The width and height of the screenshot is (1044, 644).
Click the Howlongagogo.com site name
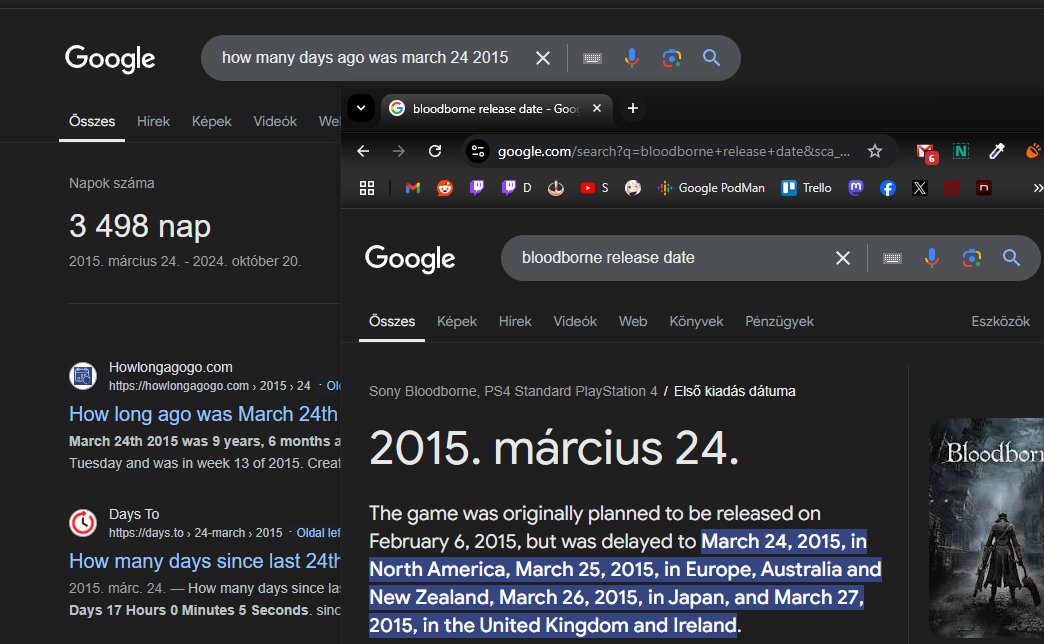click(170, 367)
